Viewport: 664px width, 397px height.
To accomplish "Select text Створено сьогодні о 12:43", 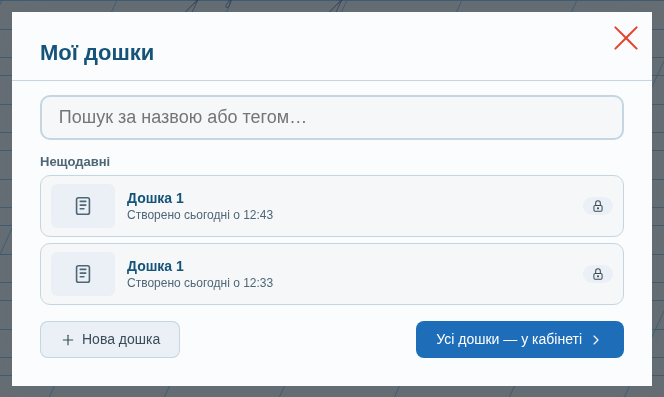I will 200,215.
